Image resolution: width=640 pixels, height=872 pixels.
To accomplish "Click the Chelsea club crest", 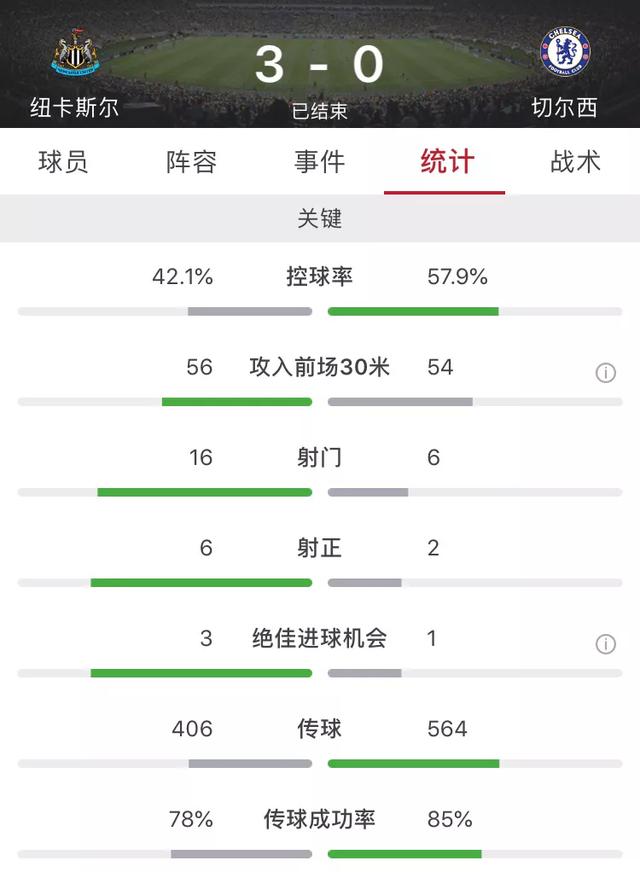I will (x=565, y=53).
